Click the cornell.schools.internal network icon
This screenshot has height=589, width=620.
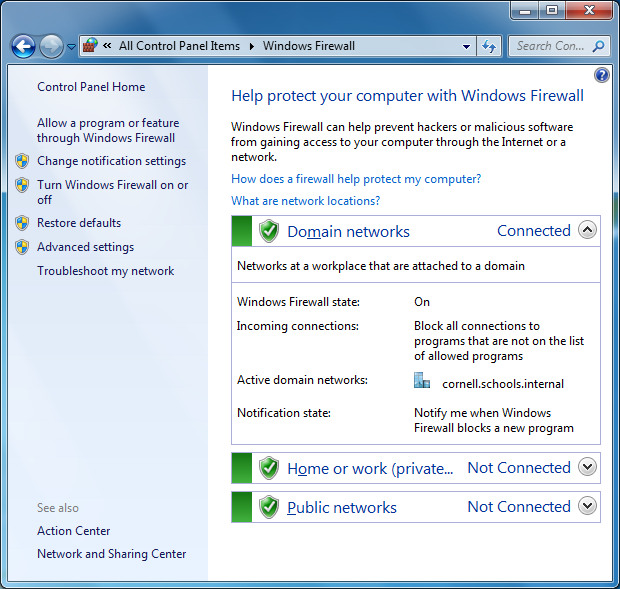422,381
